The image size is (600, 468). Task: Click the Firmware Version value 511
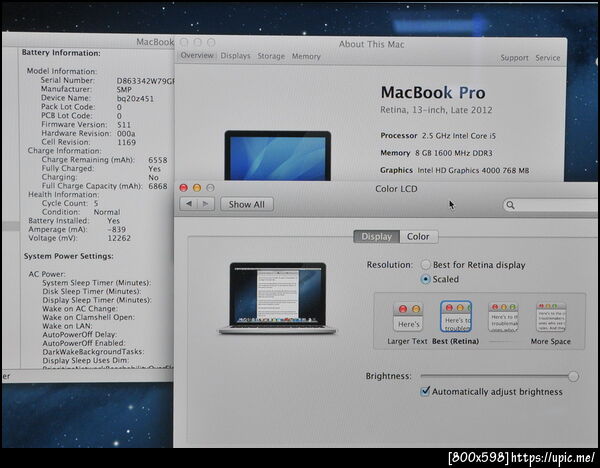(124, 125)
